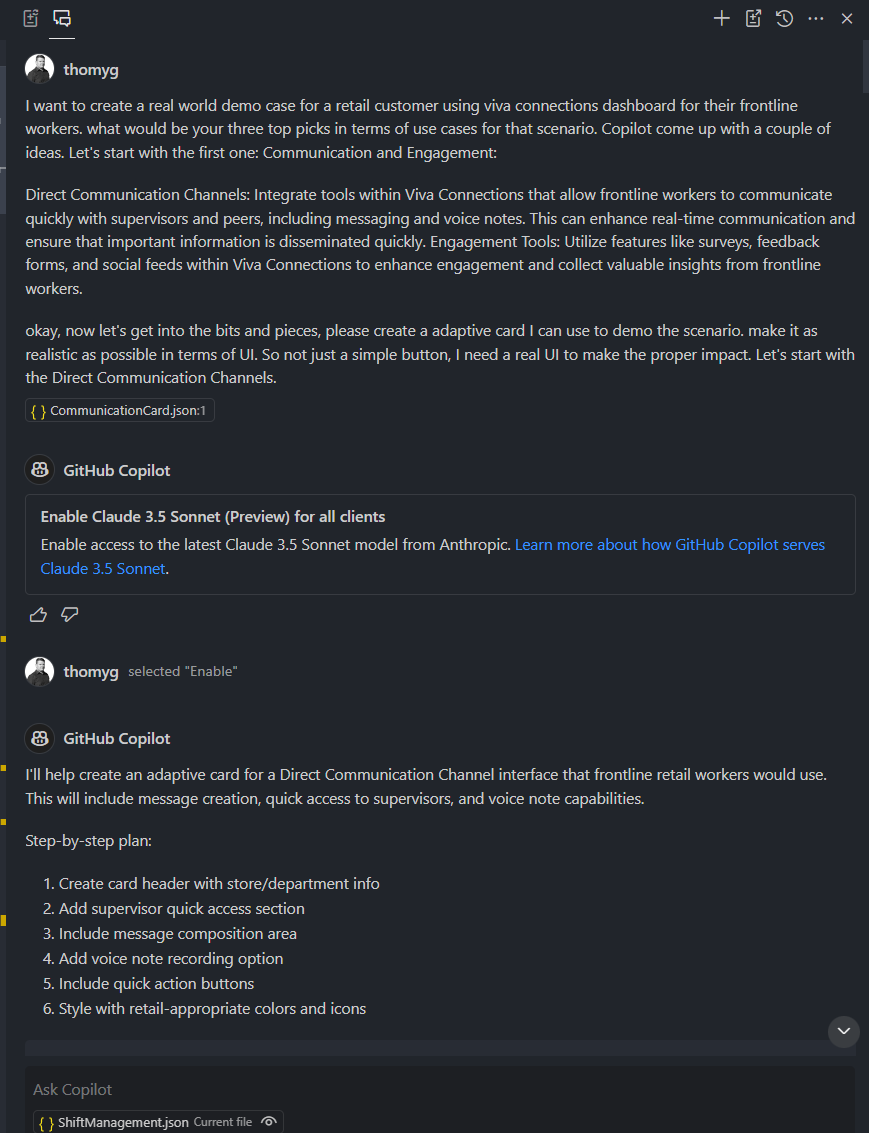The width and height of the screenshot is (869, 1133).
Task: Start a new chat with plus icon
Action: (722, 19)
